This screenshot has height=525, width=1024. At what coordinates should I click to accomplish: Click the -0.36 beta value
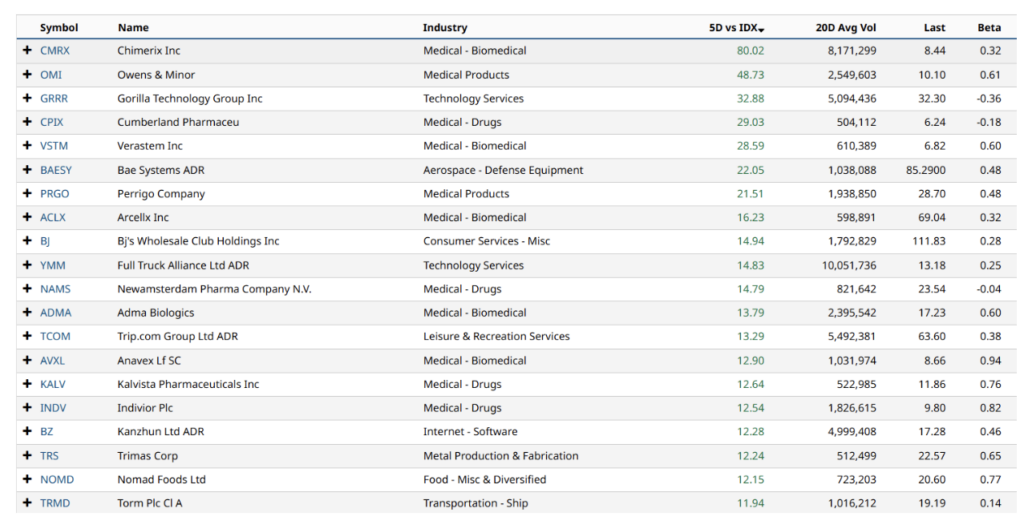pos(989,99)
